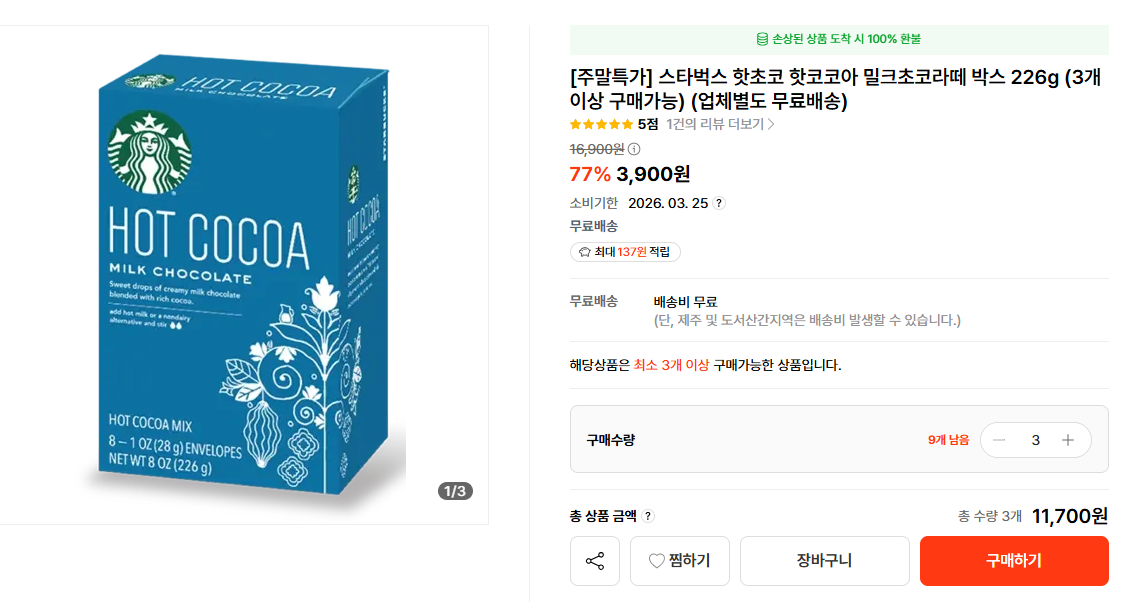
Task: Click the 구매수량 quantity number field
Action: (x=1035, y=440)
